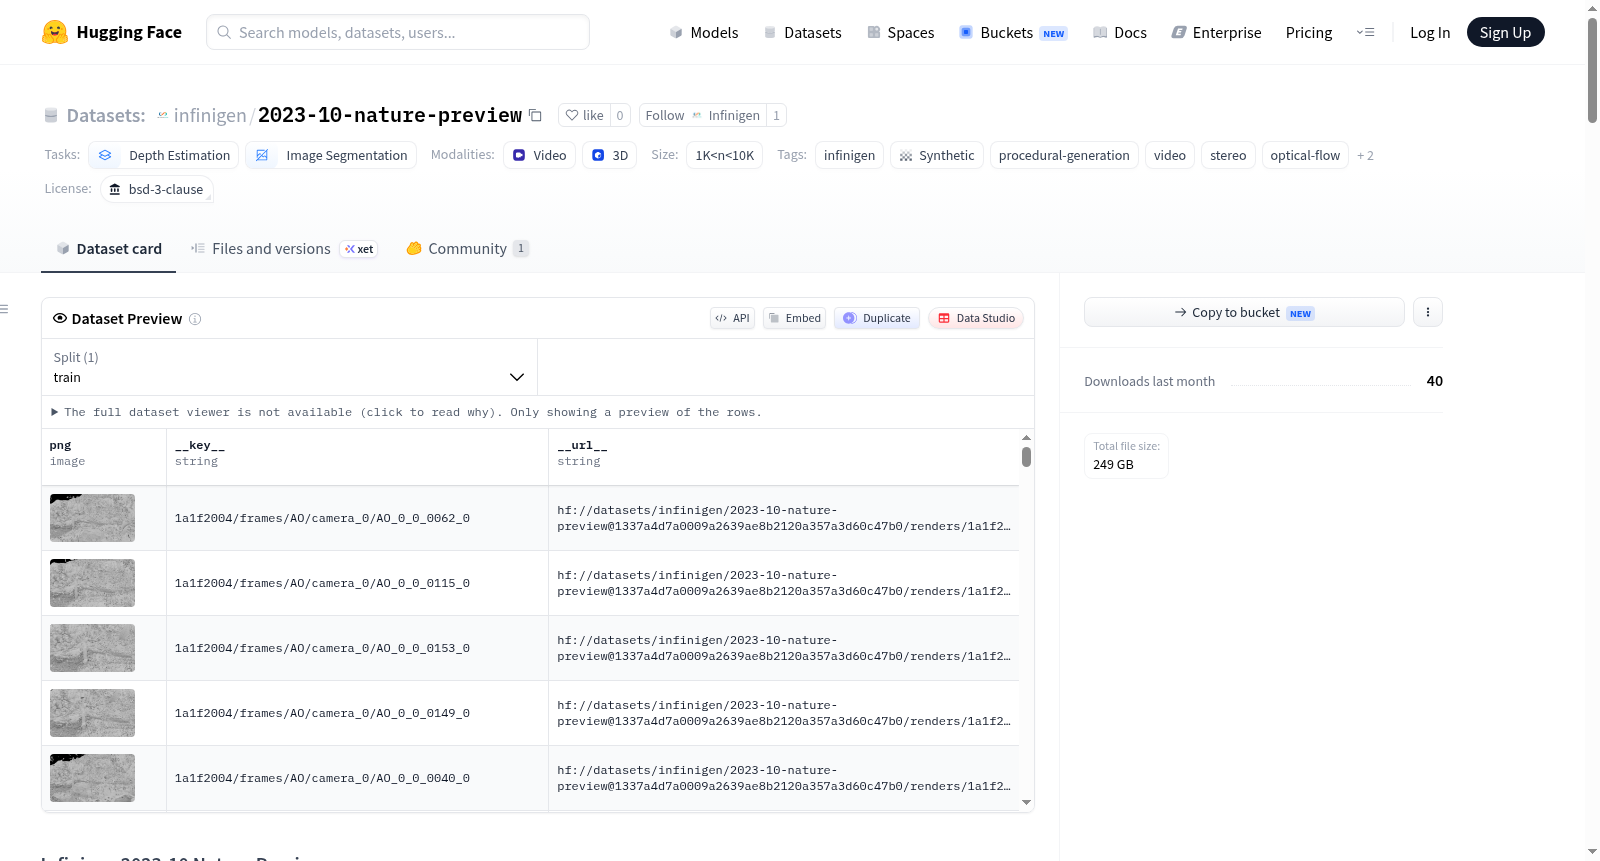Screen dimensions: 1600x861
Task: Expand the dataset viewer not available notice
Action: pos(406,412)
